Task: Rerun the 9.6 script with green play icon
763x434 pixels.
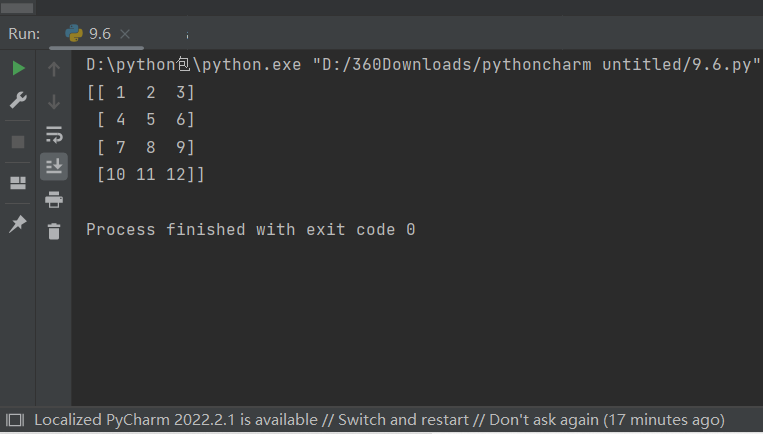Action: (18, 68)
